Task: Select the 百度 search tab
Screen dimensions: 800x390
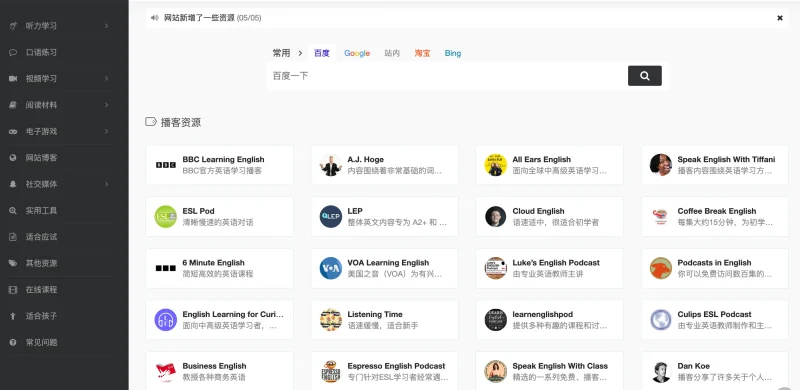Action: tap(322, 53)
